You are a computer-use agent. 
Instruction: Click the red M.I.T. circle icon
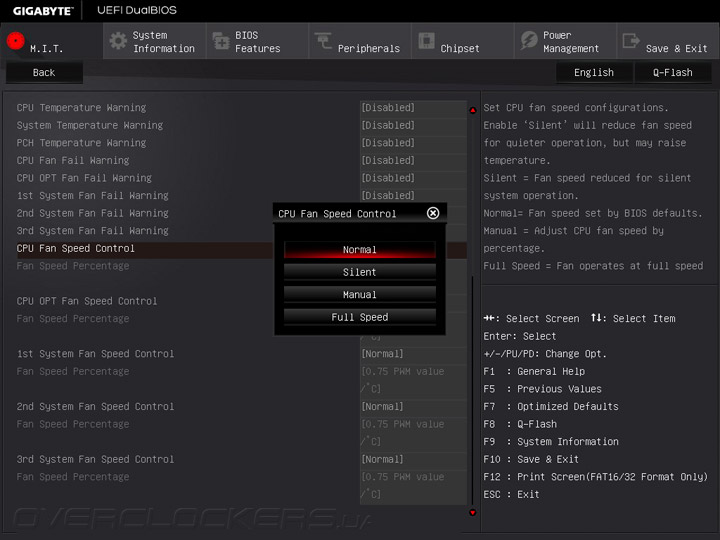16,41
